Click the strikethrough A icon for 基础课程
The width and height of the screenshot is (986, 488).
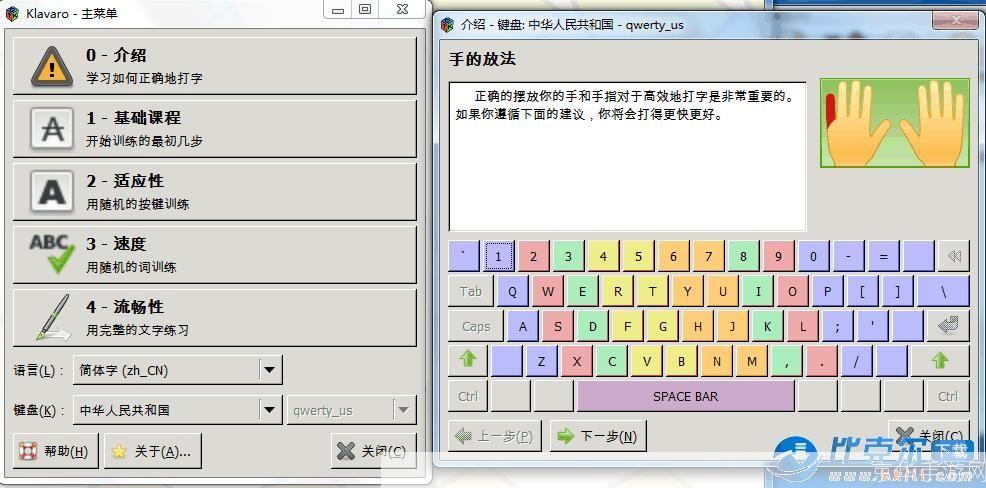(52, 129)
